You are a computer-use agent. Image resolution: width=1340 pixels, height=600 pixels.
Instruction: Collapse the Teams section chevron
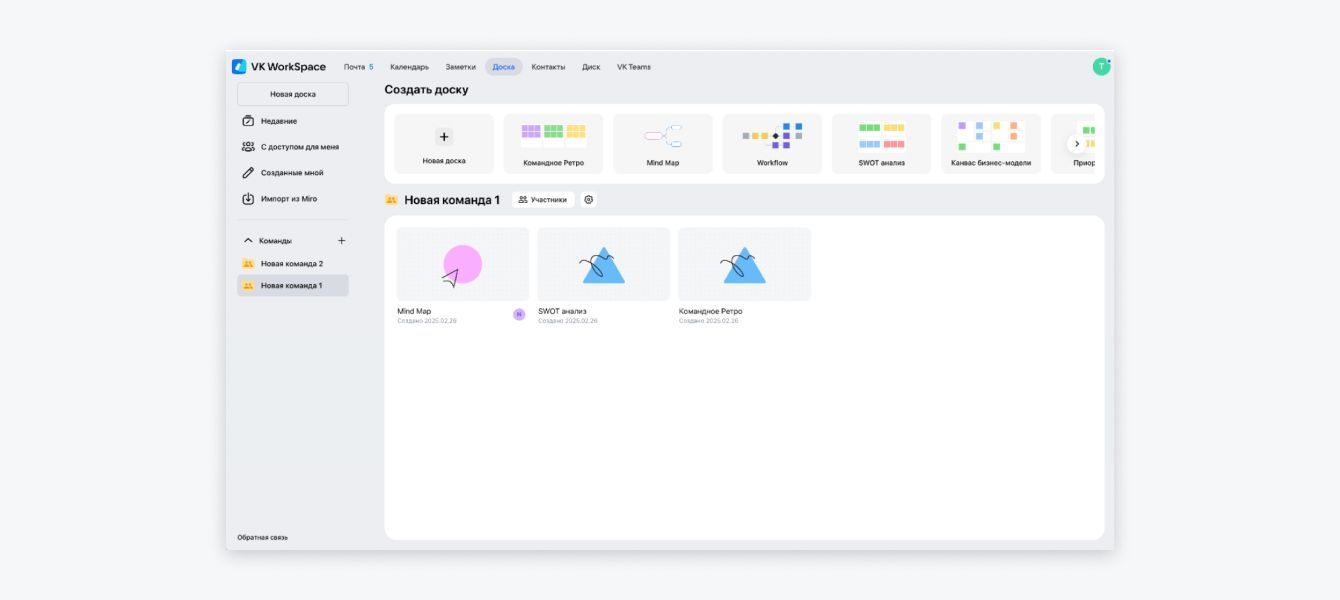(x=248, y=241)
